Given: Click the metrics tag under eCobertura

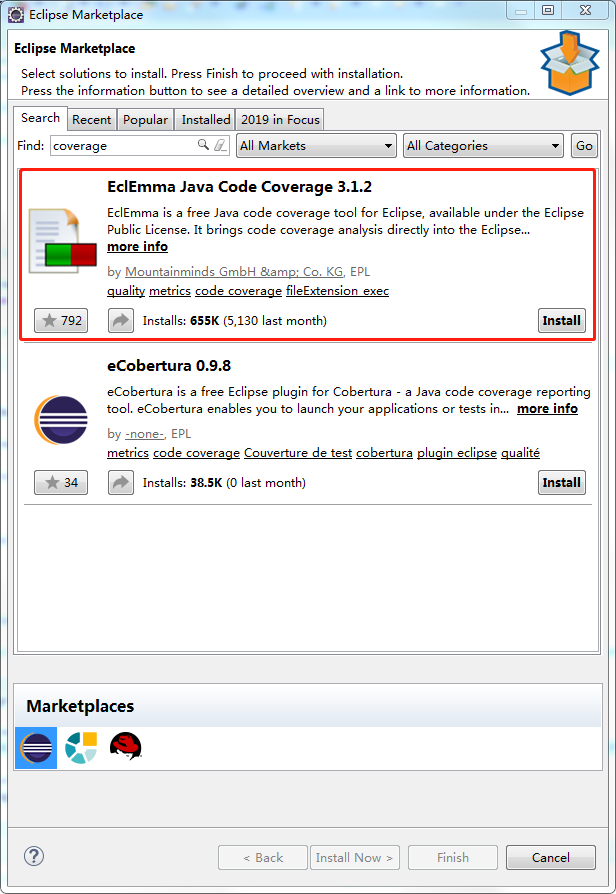Looking at the screenshot, I should coord(128,453).
